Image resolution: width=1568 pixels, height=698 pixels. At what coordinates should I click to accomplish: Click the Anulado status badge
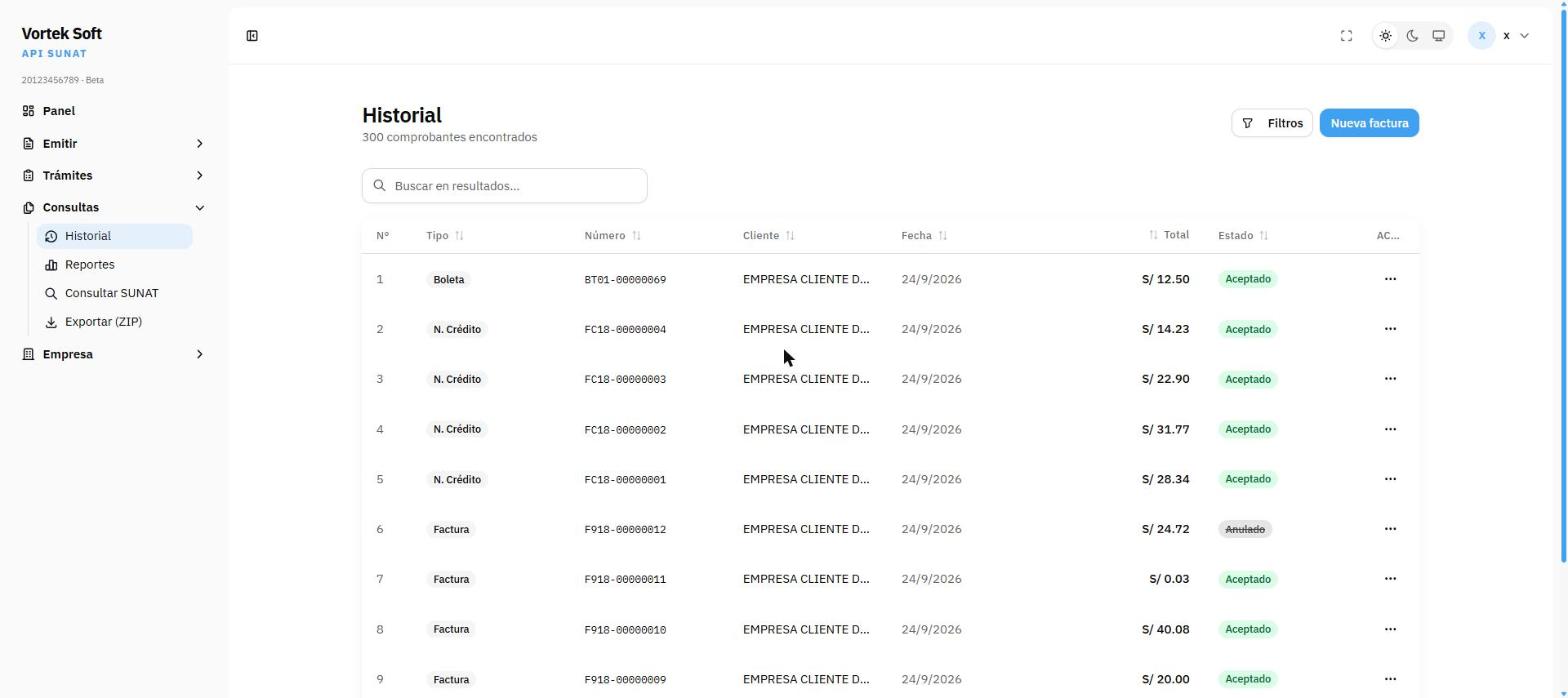click(1245, 529)
